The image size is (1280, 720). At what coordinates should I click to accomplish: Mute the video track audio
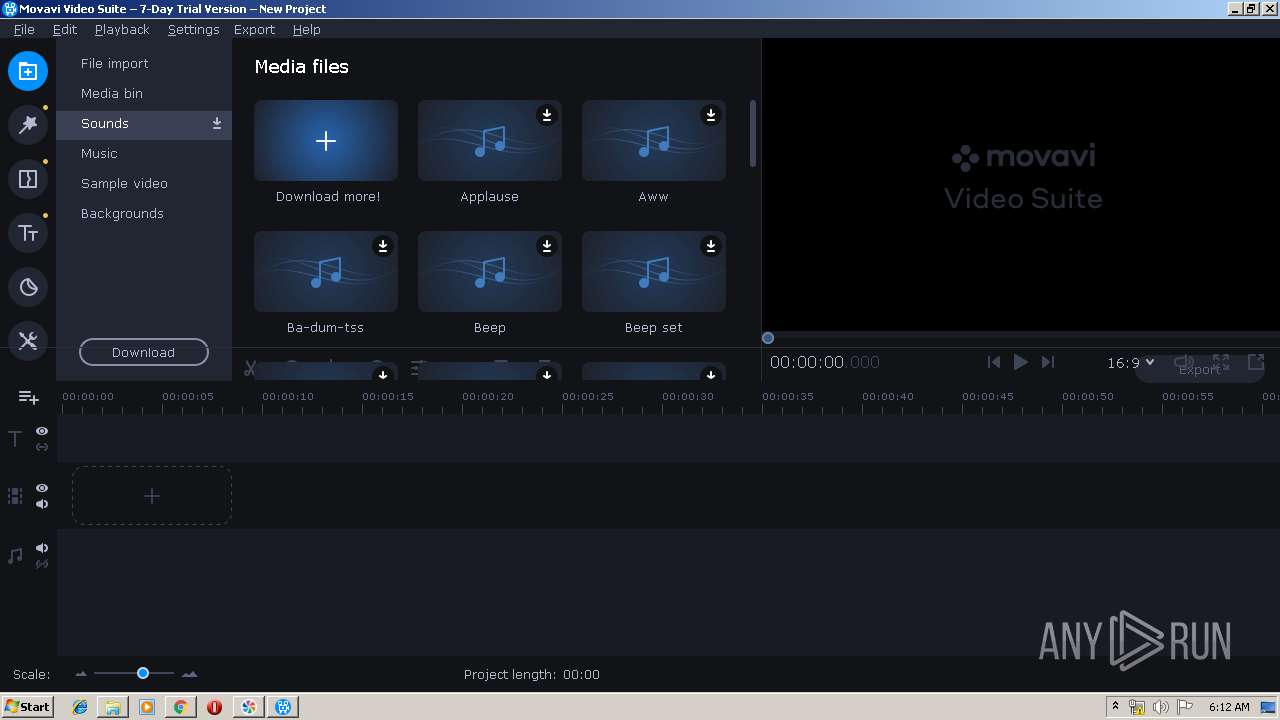[x=42, y=504]
